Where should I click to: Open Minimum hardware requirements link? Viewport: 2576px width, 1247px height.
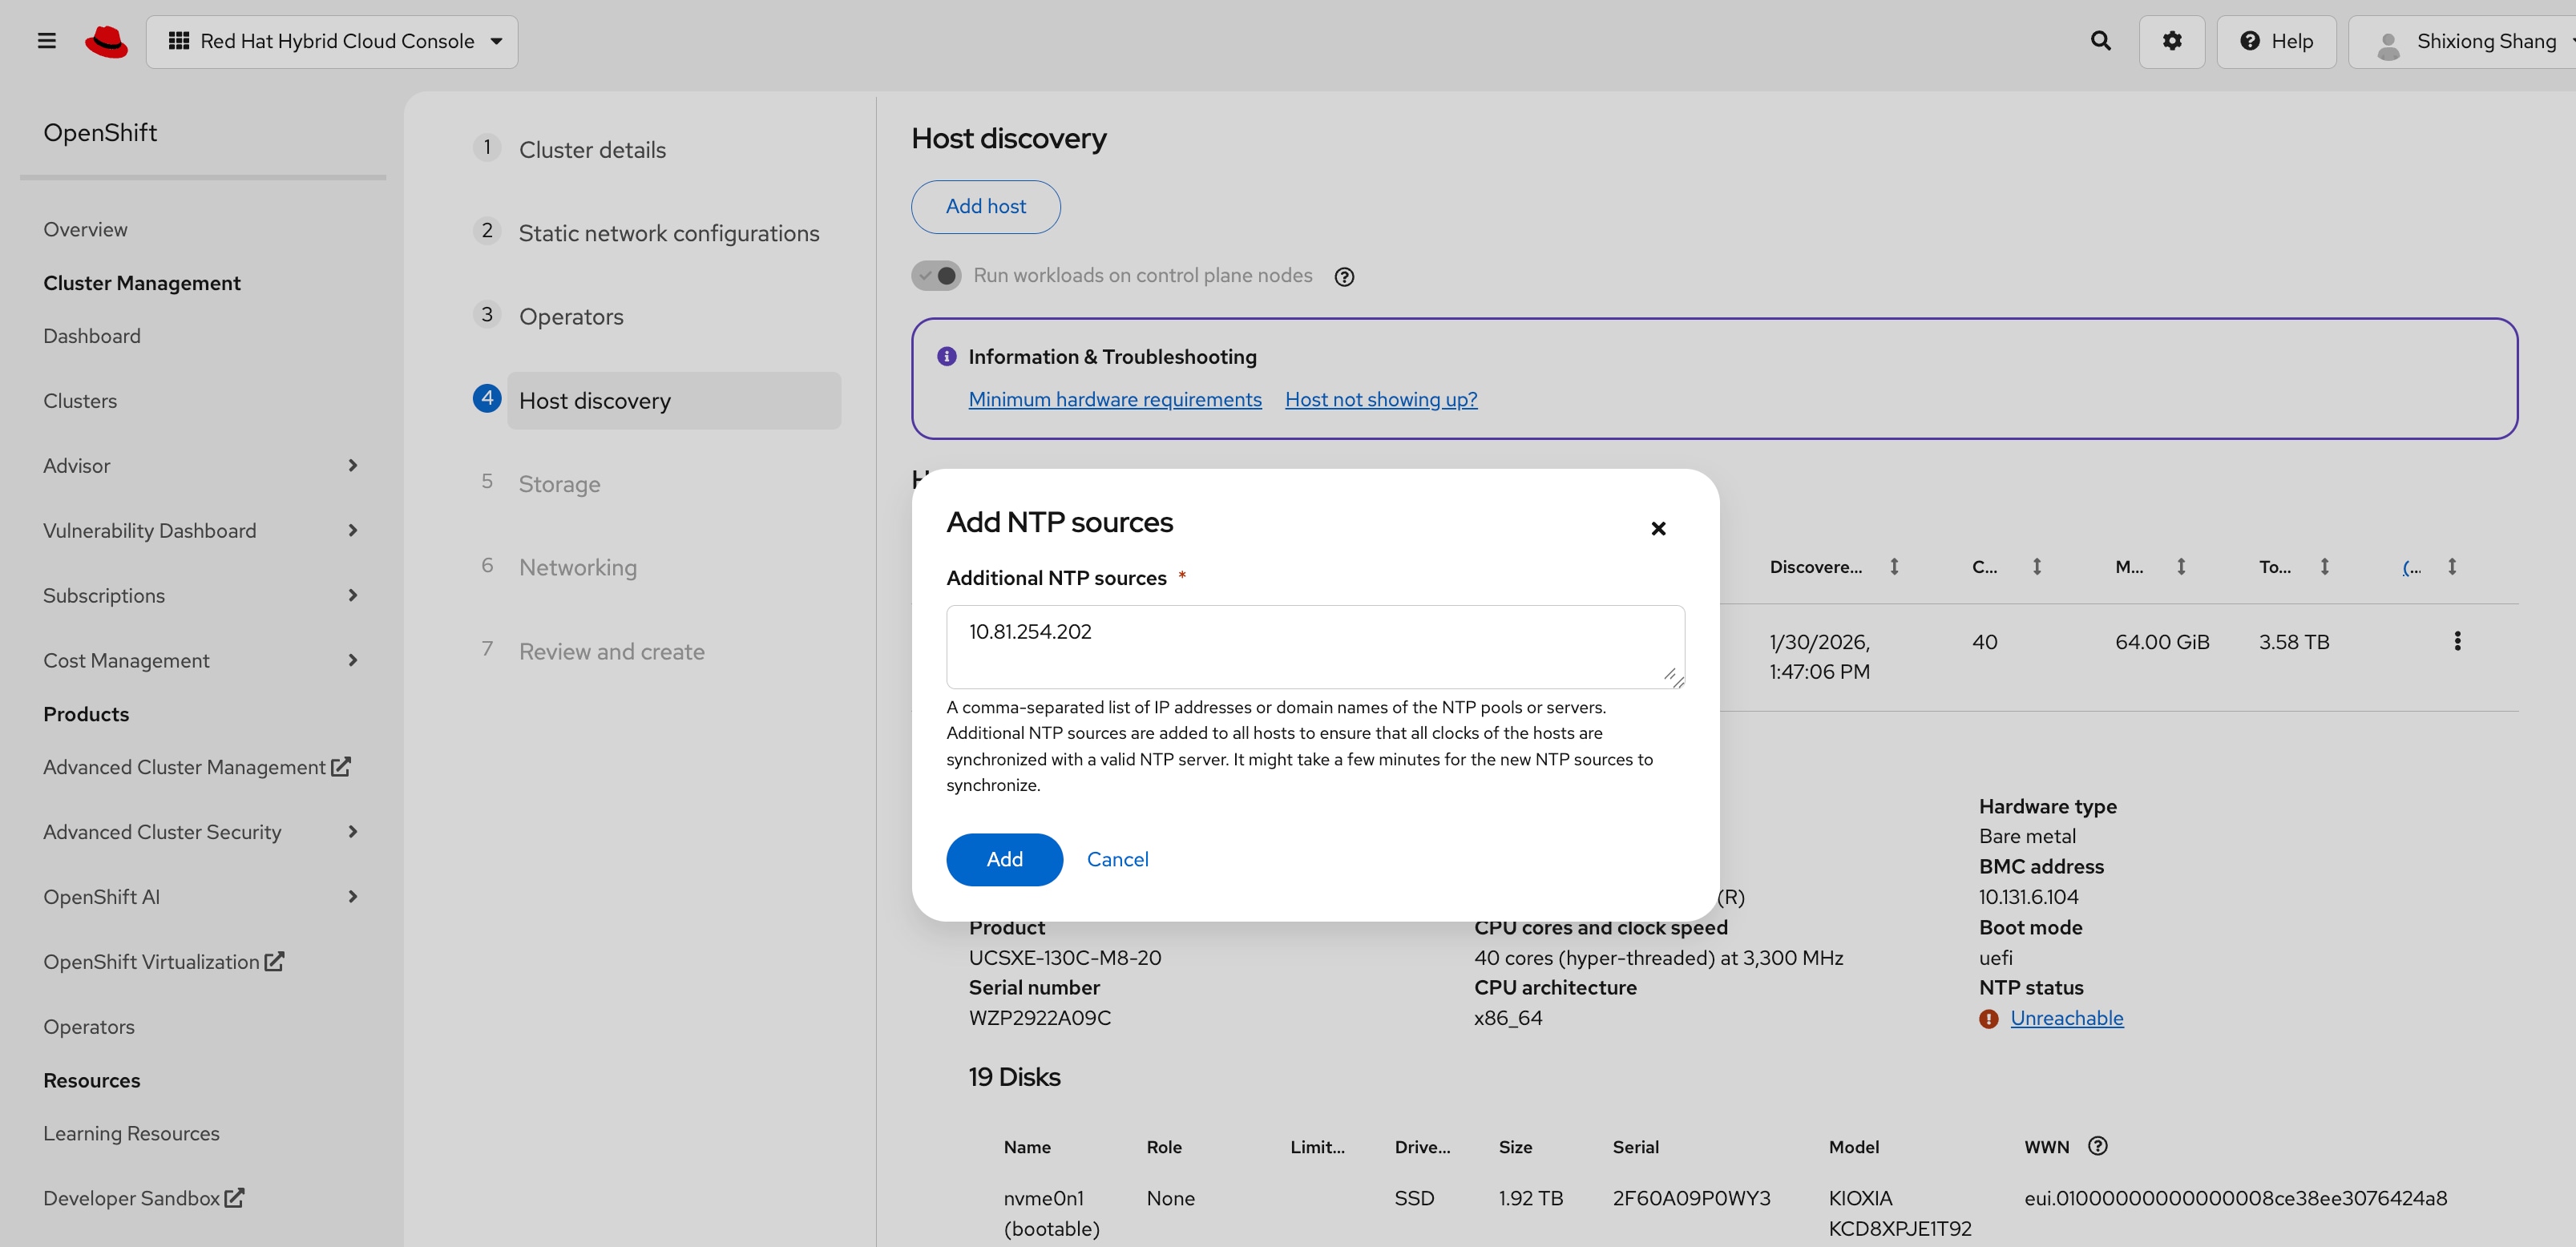coord(1115,399)
